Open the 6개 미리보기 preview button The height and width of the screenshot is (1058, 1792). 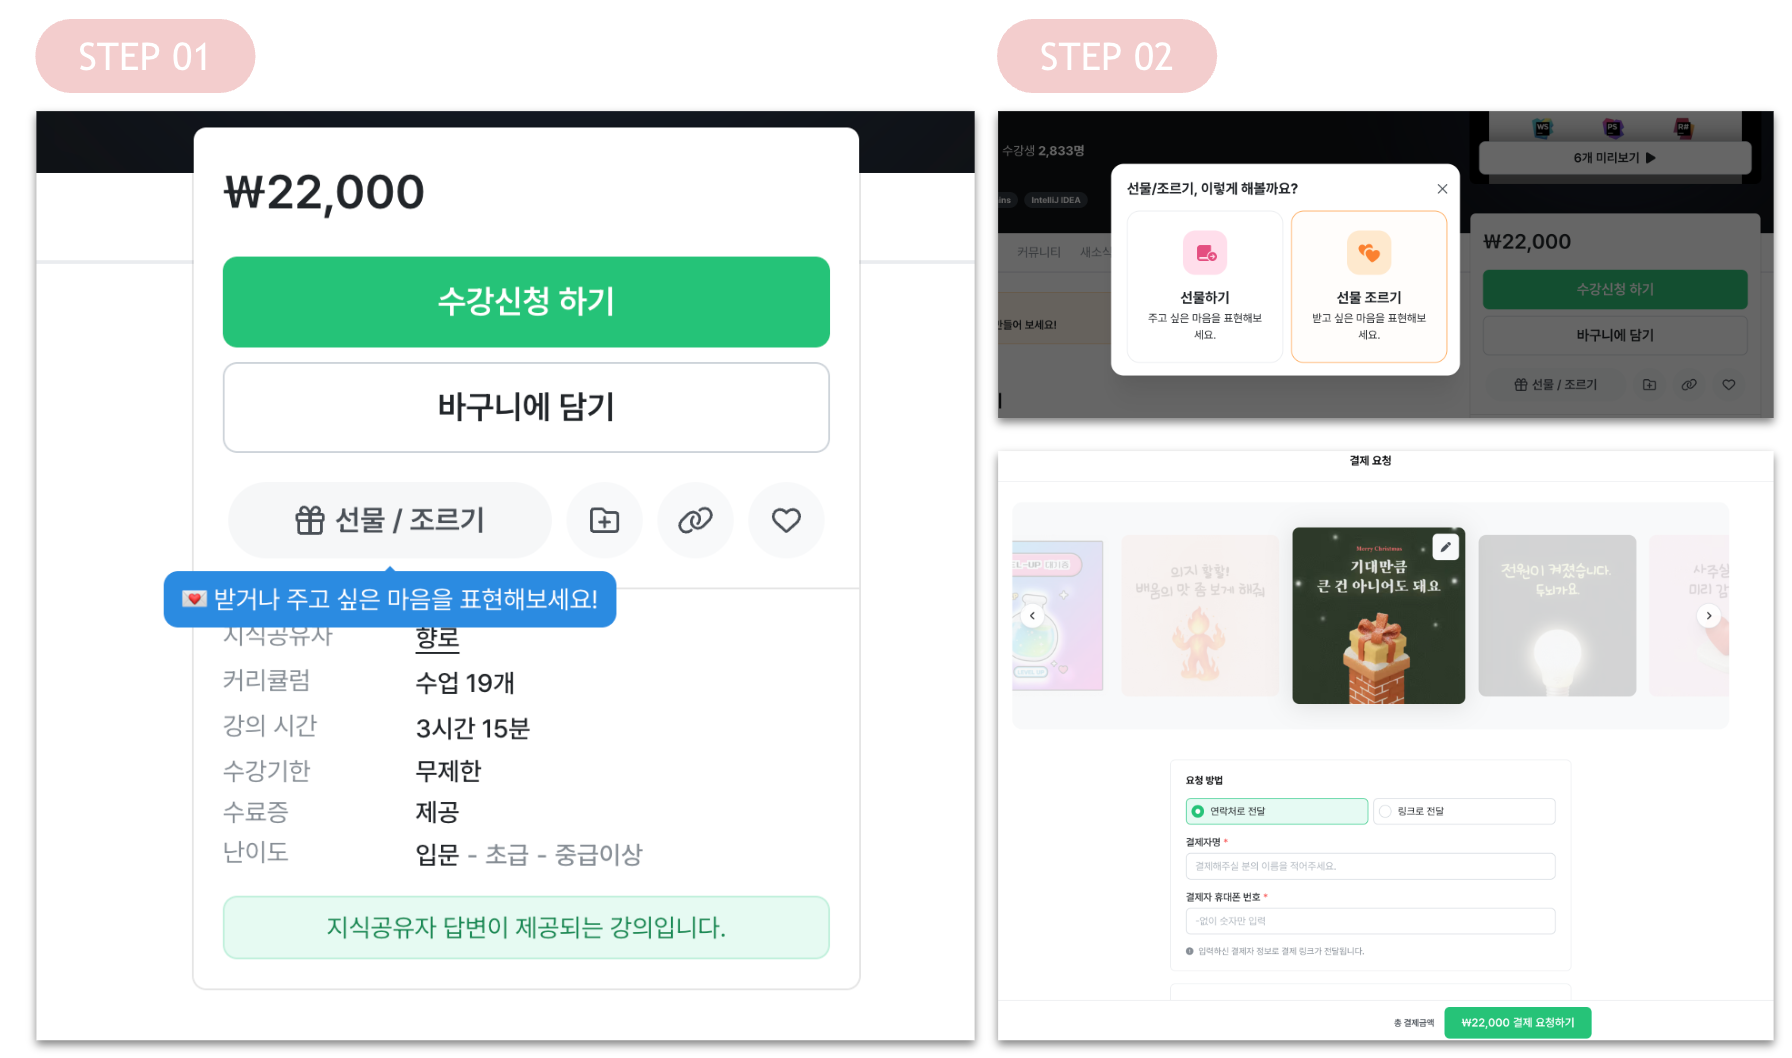click(1615, 158)
